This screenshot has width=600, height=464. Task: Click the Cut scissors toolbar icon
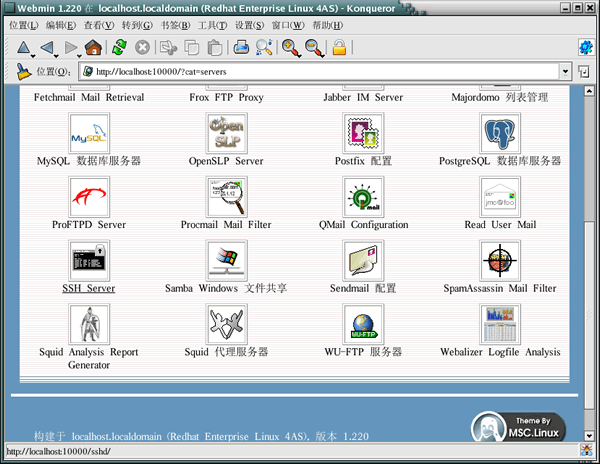pyautogui.click(x=168, y=47)
